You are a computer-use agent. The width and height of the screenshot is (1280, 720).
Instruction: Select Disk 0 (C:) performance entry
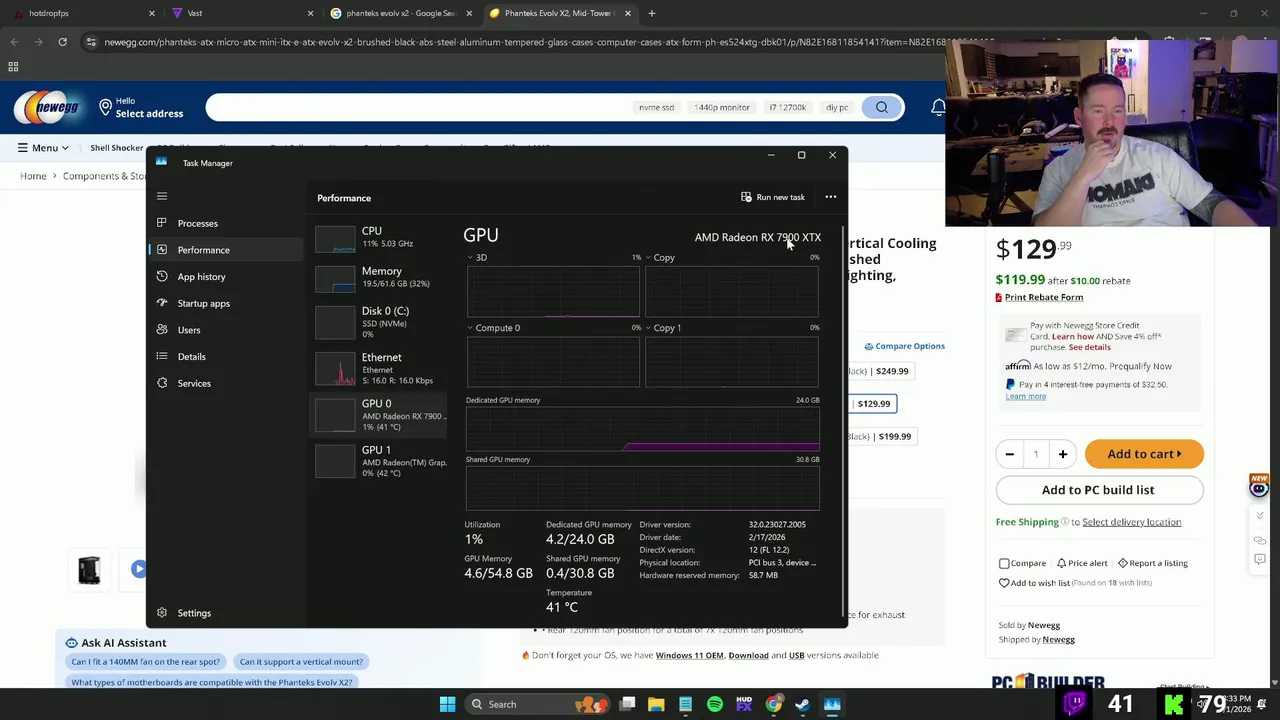[x=380, y=322]
